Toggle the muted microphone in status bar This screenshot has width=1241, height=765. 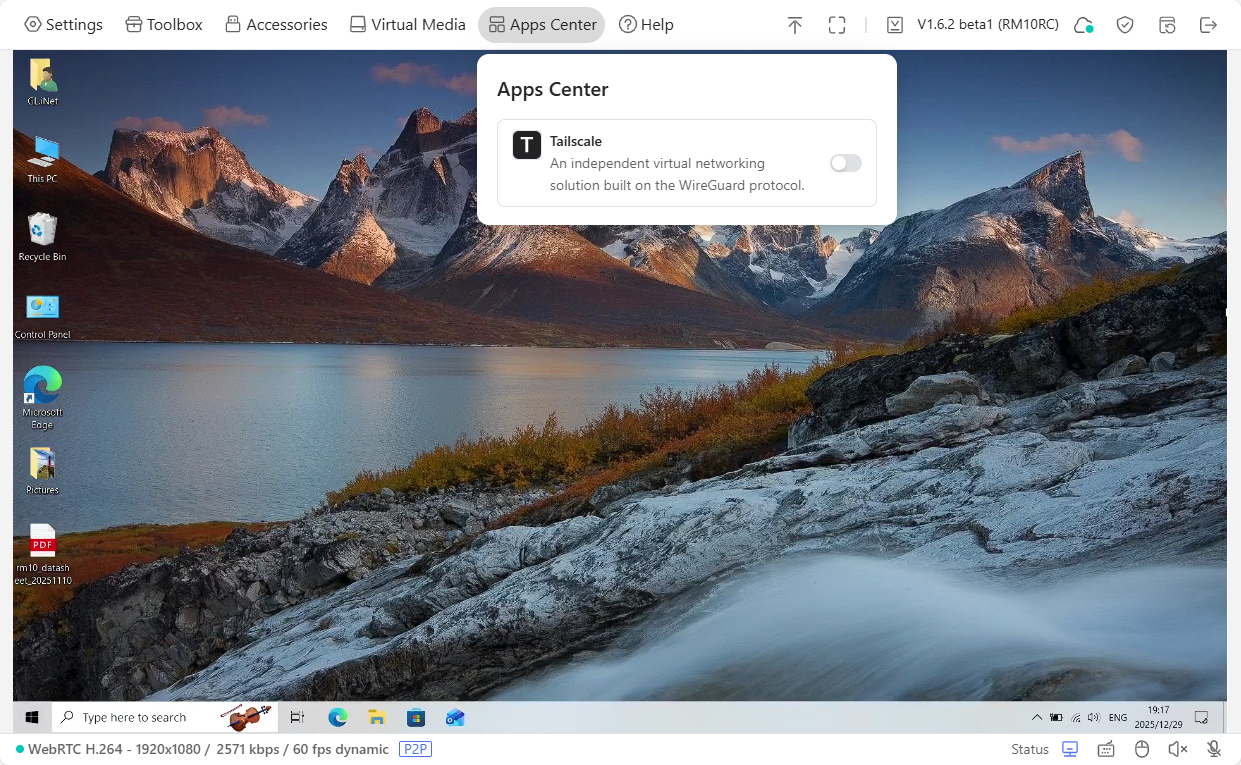click(1214, 749)
